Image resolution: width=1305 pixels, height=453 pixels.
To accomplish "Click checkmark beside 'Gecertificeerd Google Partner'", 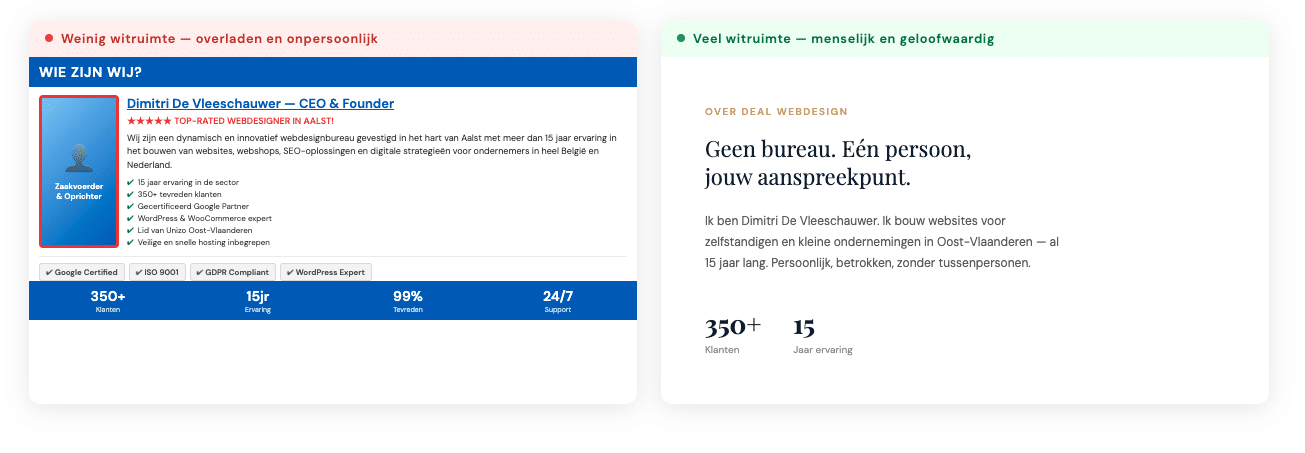I will 131,206.
